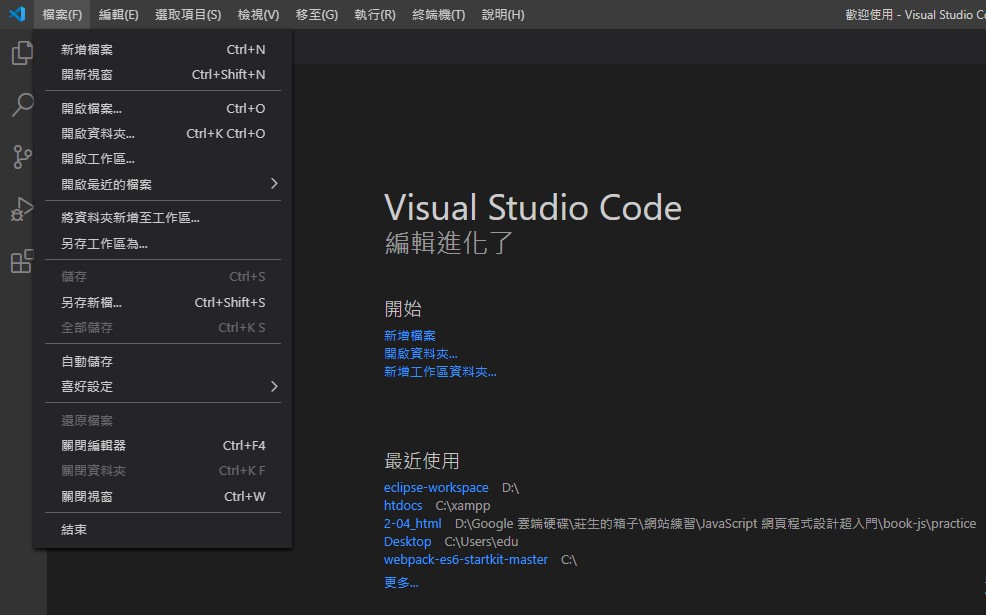This screenshot has height=615, width=986.
Task: Click the 更多... link for more recents
Action: 401,582
